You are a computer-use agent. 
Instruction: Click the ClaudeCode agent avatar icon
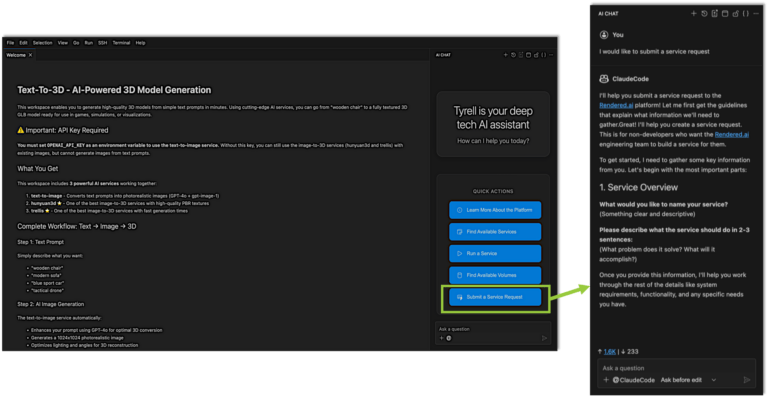tap(603, 79)
